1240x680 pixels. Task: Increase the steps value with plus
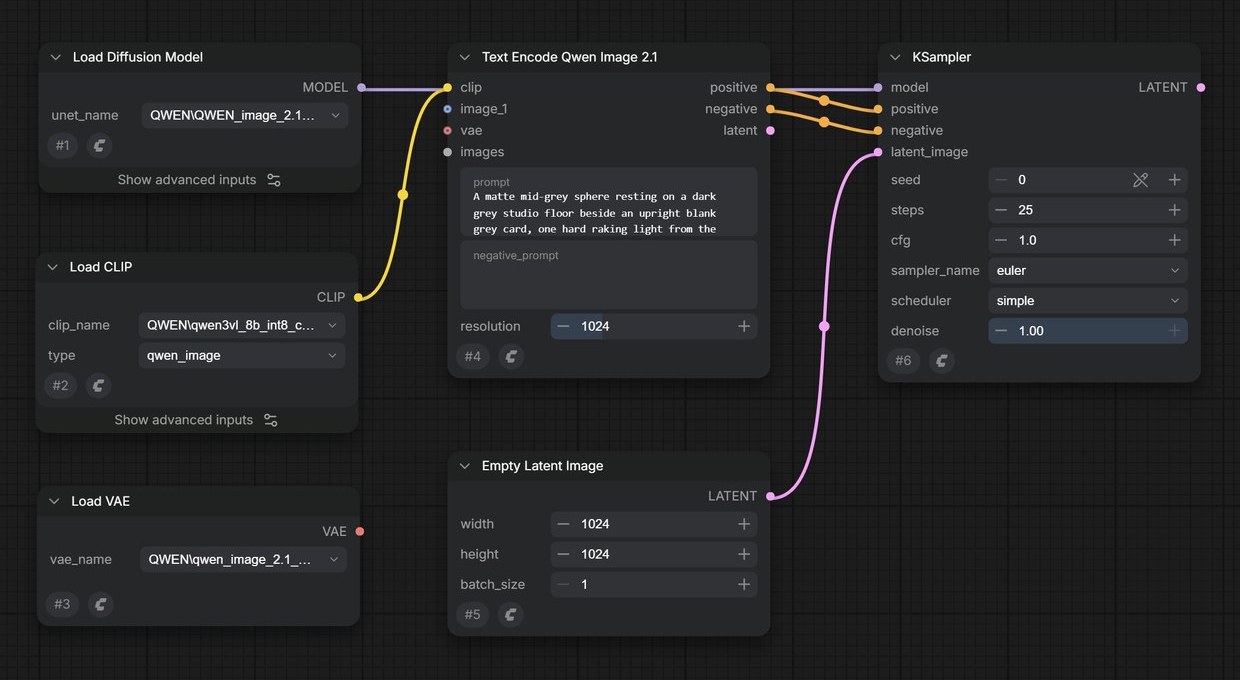coord(1174,210)
